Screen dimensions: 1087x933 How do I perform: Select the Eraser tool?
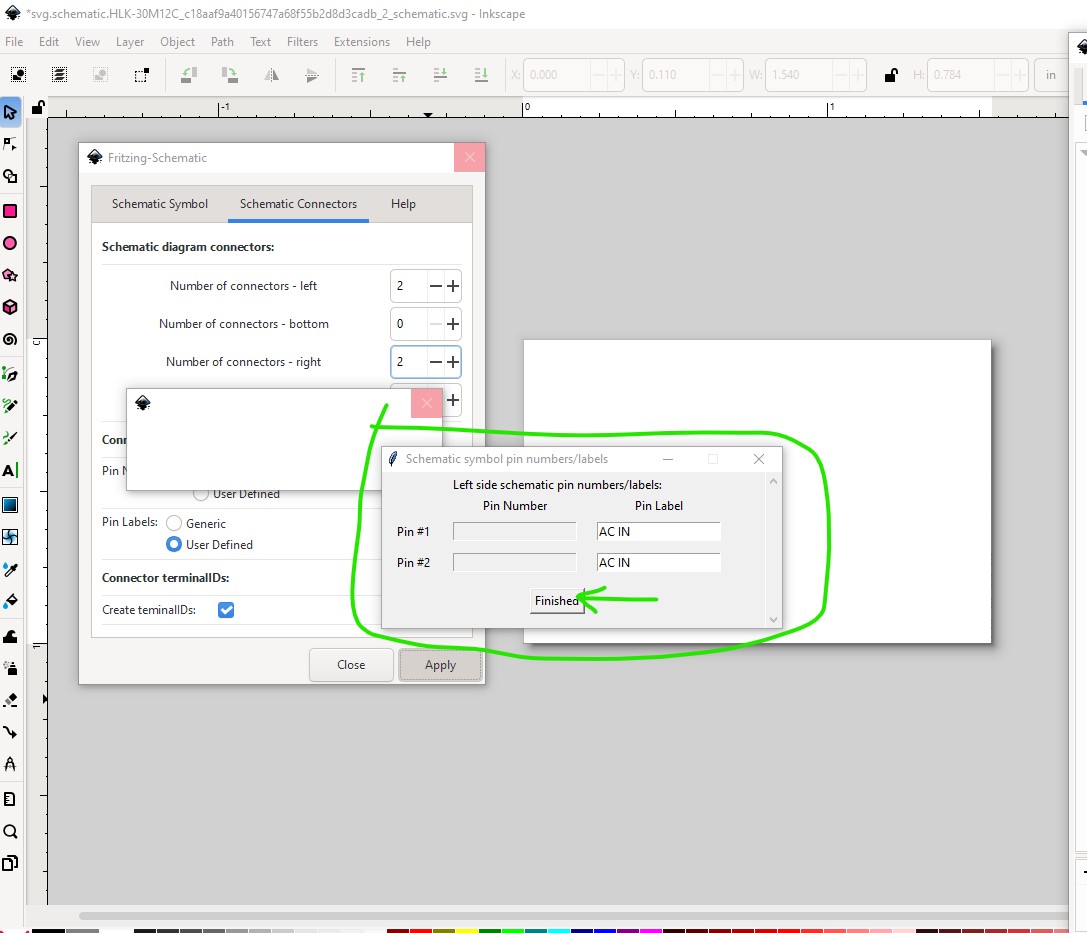click(10, 700)
